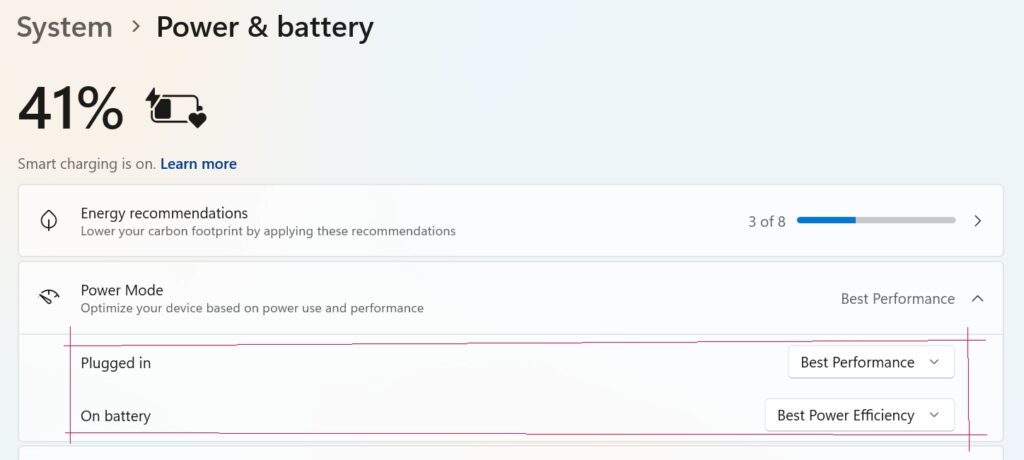The image size is (1024, 460).
Task: Click the Smart charging is on text
Action: coord(86,164)
